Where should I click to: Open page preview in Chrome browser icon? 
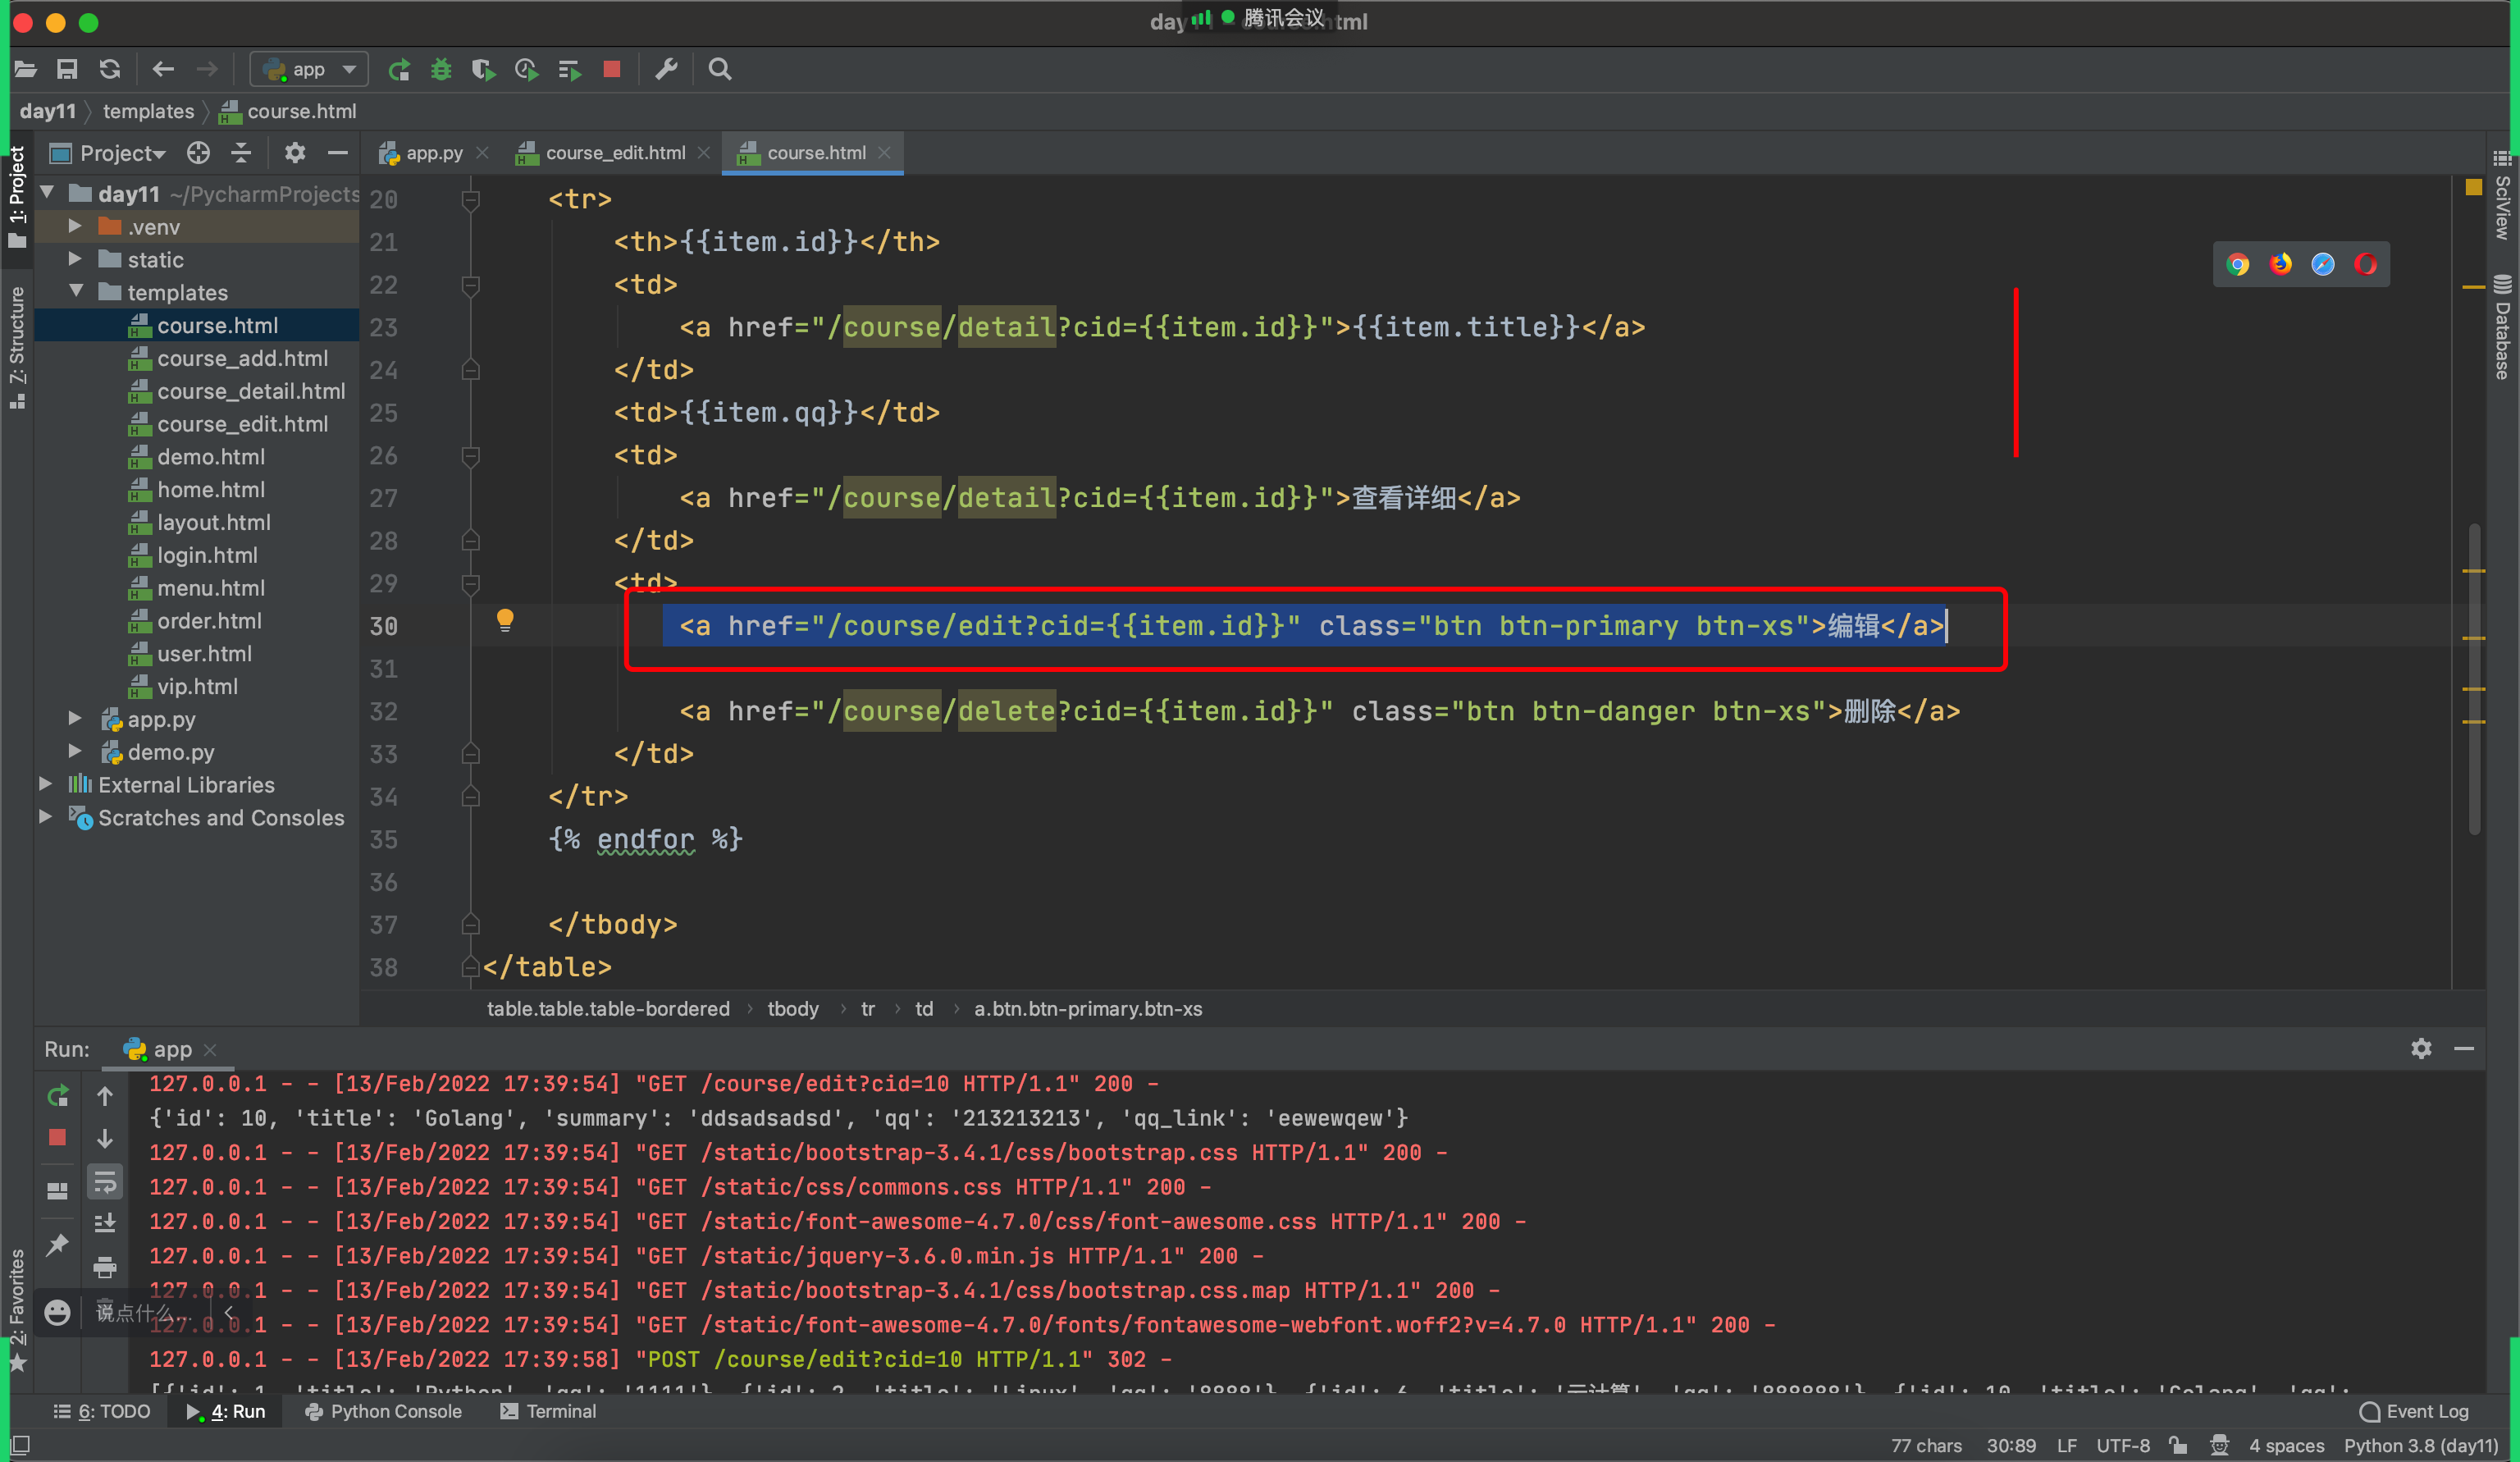point(2238,264)
